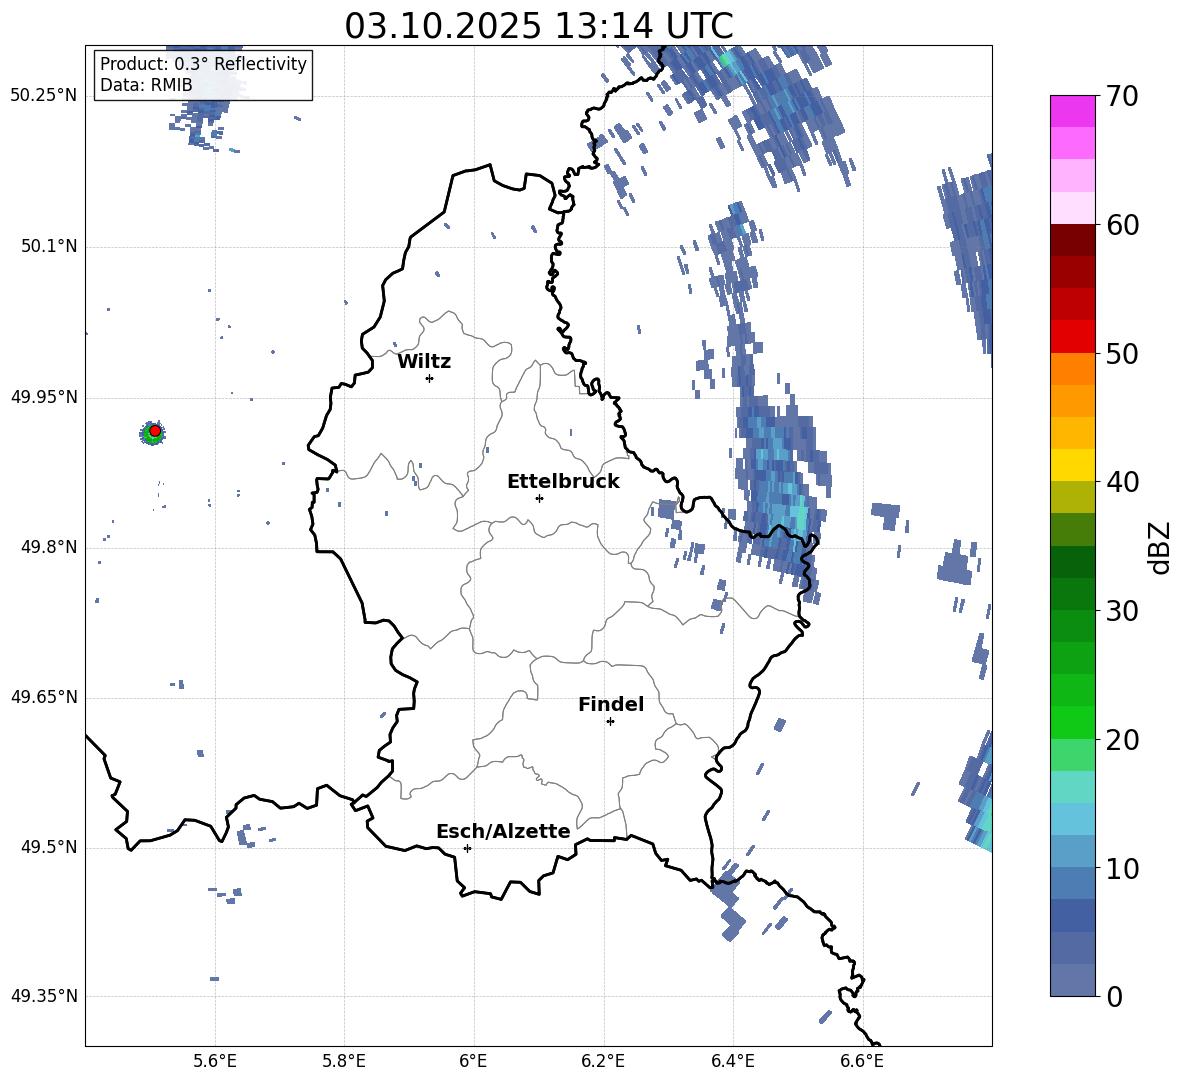Screen dimensions: 1184x1081
Task: Click the 6.2°E longitude label
Action: [x=603, y=1061]
